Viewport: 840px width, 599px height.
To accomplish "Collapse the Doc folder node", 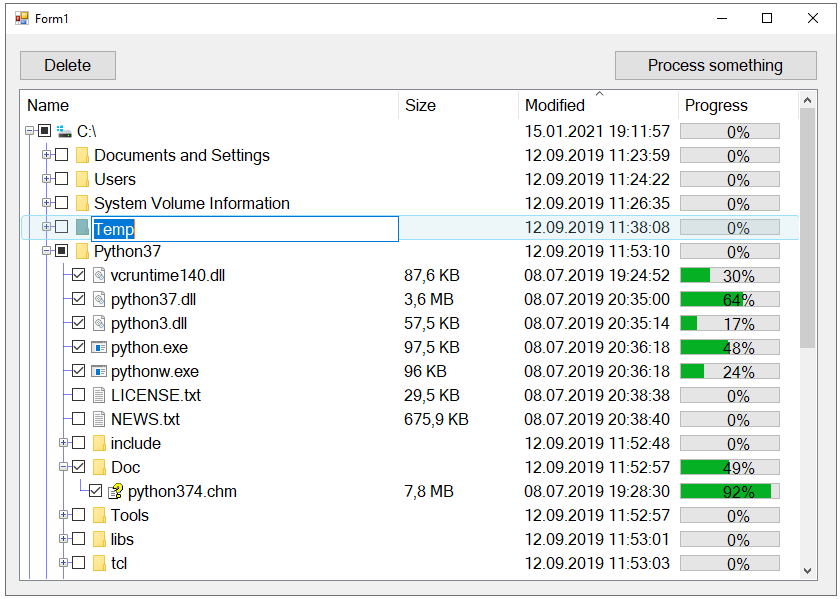I will 63,467.
